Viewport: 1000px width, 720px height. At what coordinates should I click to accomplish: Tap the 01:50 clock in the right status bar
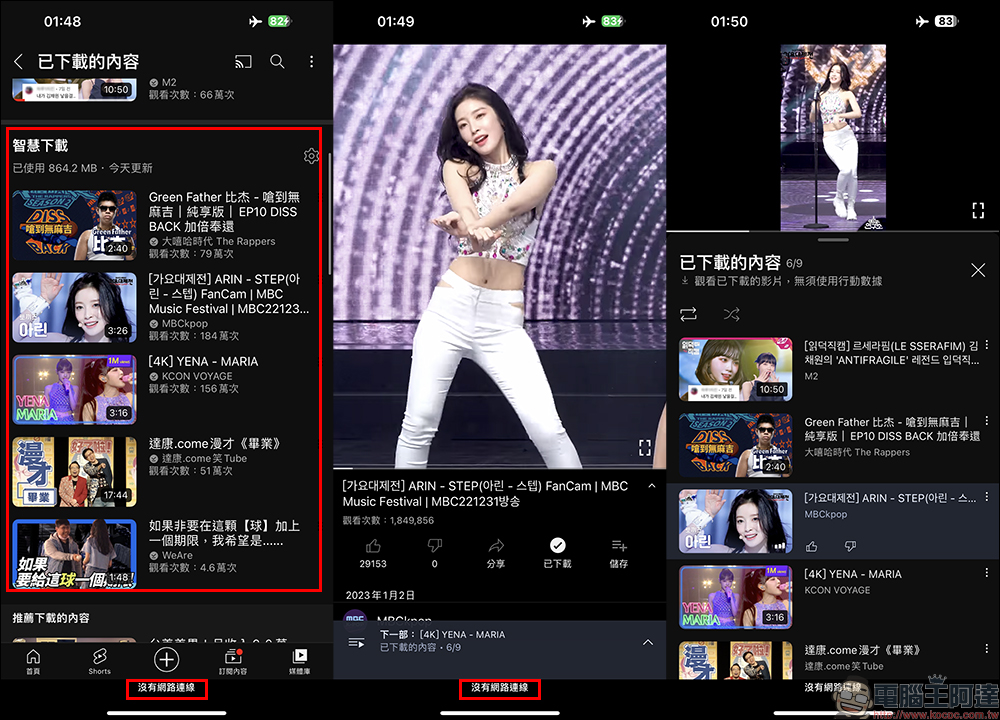[729, 21]
